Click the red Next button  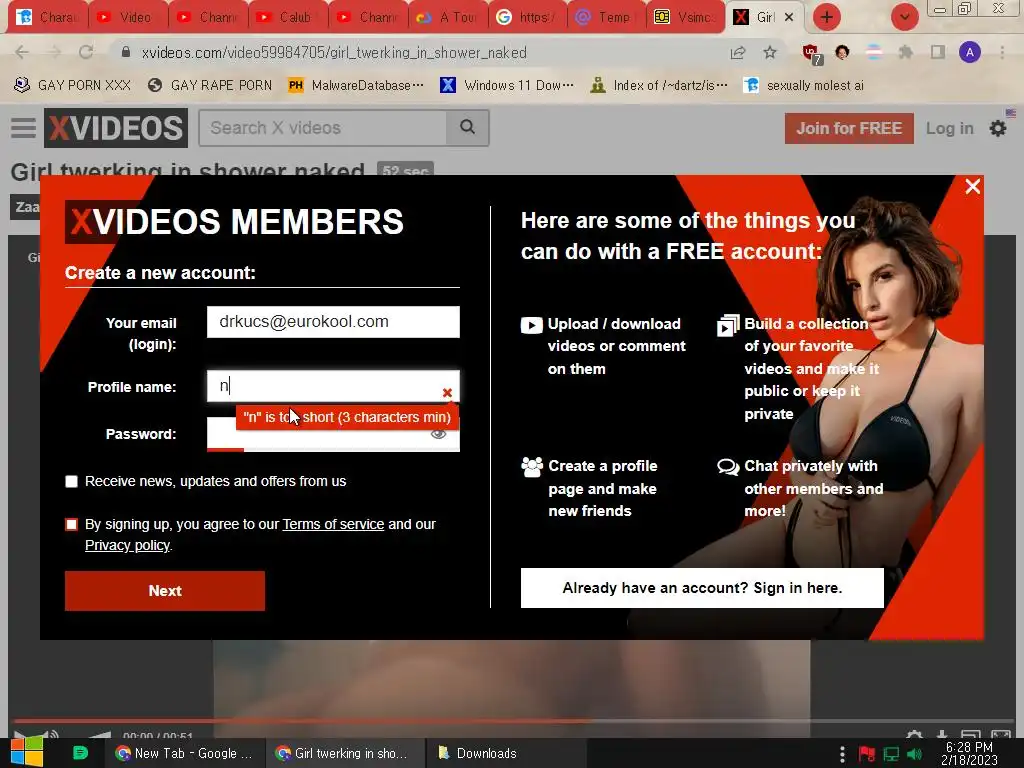(165, 591)
